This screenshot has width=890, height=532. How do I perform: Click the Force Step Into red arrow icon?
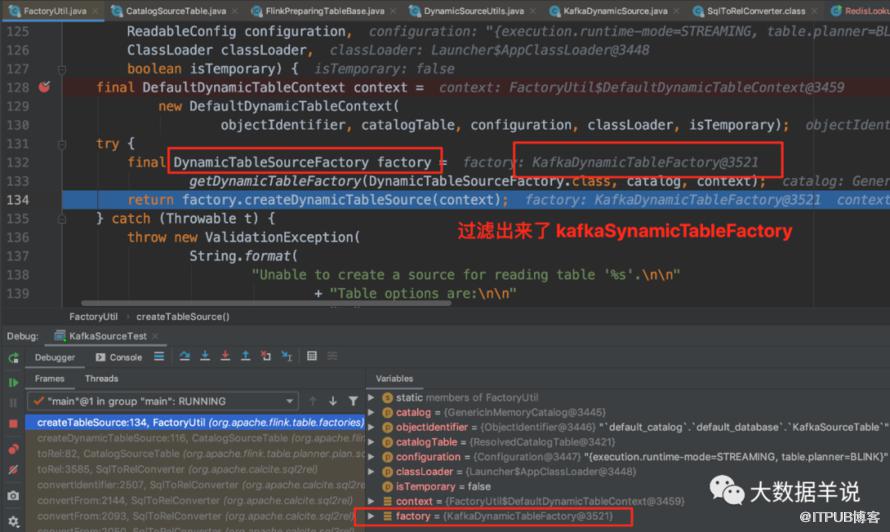(225, 356)
